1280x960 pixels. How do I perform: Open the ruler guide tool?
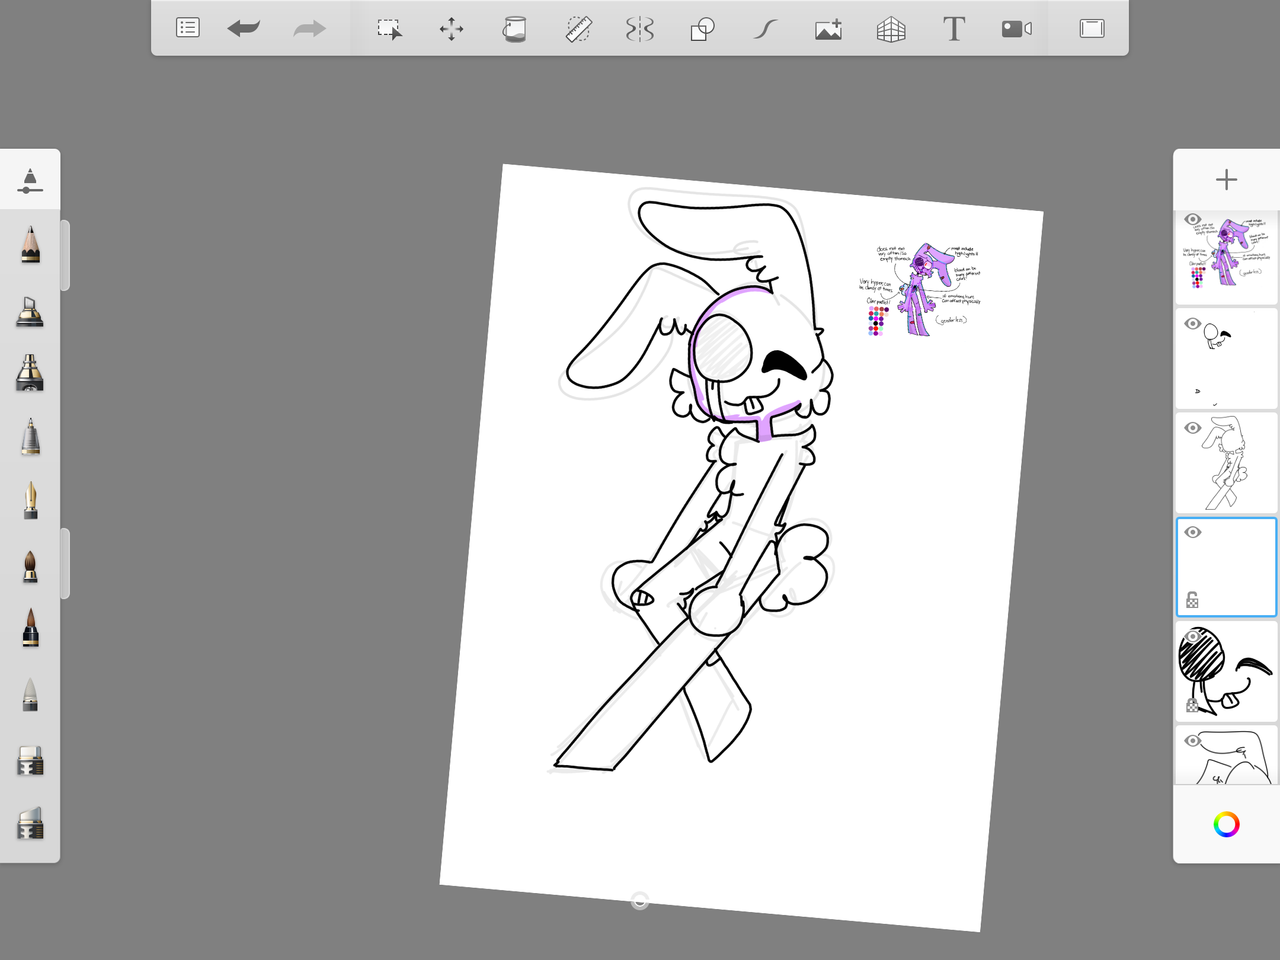578,29
